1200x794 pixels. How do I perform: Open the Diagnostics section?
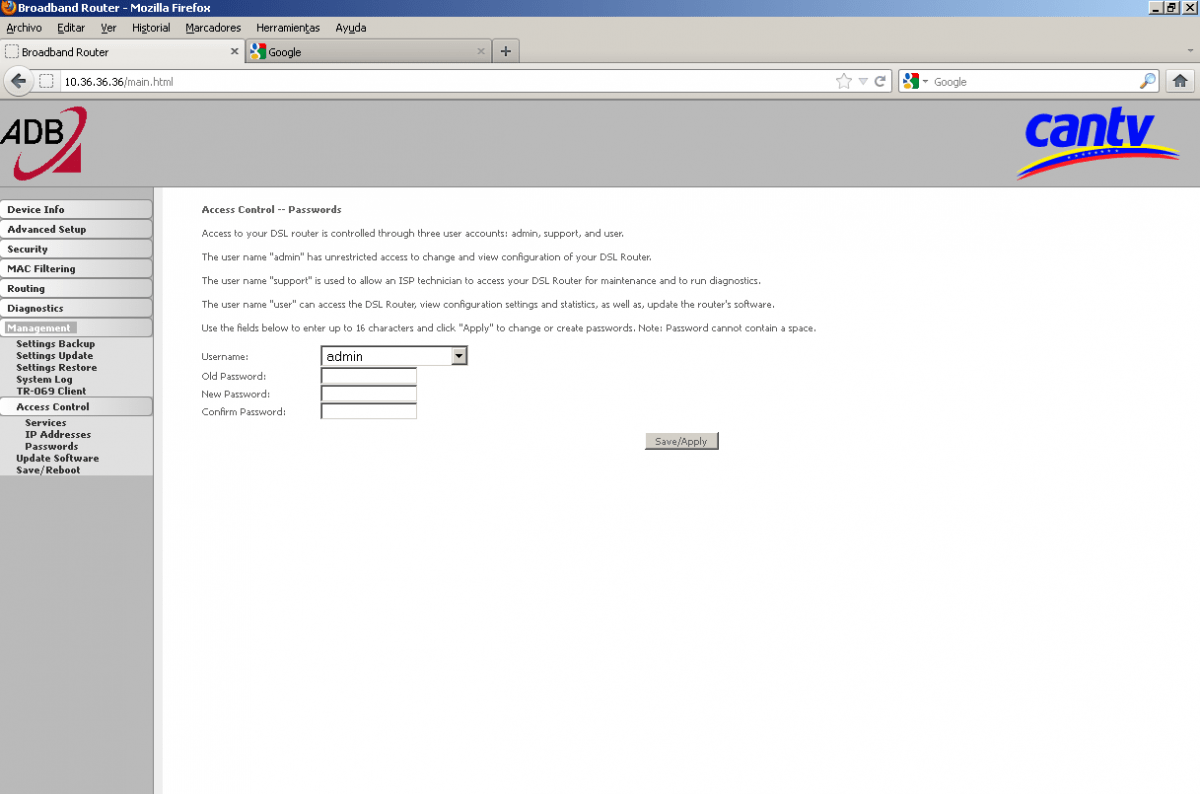pyautogui.click(x=76, y=308)
